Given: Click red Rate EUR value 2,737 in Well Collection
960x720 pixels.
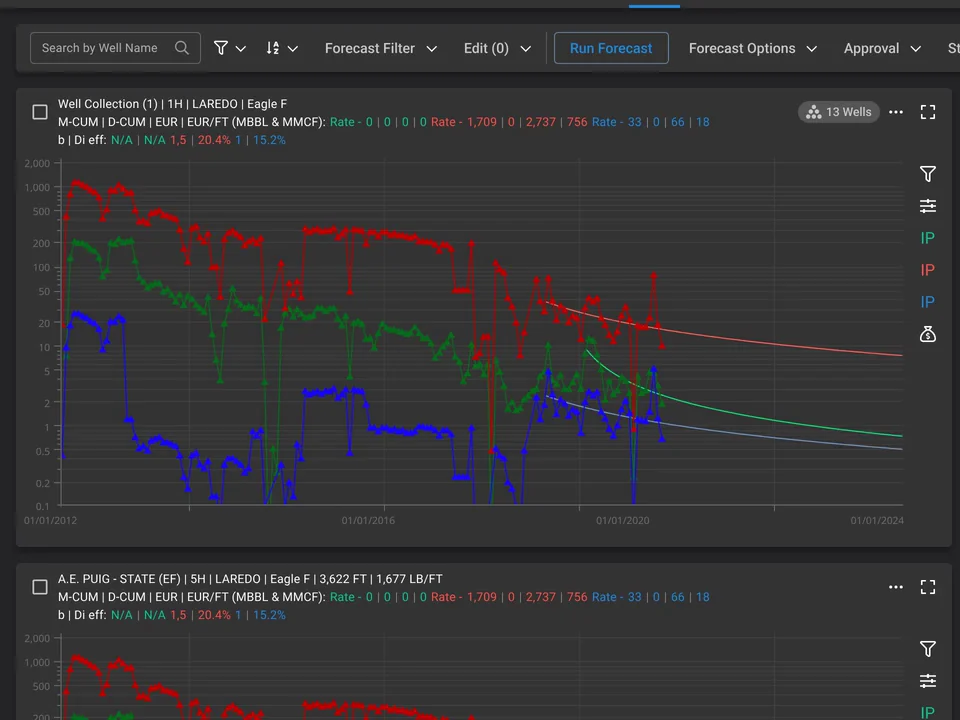Looking at the screenshot, I should 541,122.
